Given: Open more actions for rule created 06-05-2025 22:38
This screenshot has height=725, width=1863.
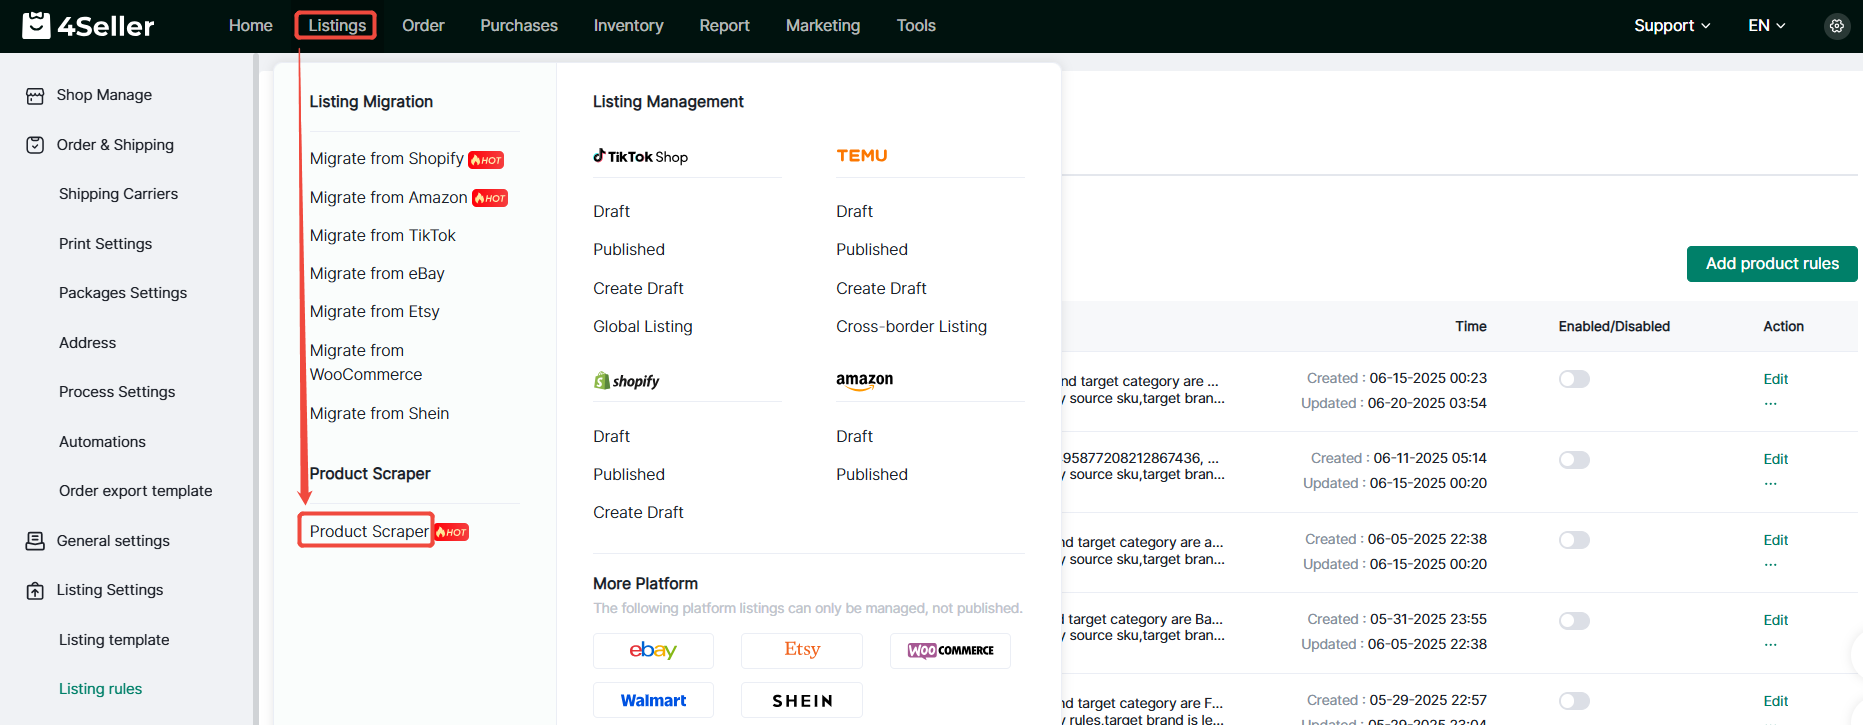Looking at the screenshot, I should (x=1770, y=565).
